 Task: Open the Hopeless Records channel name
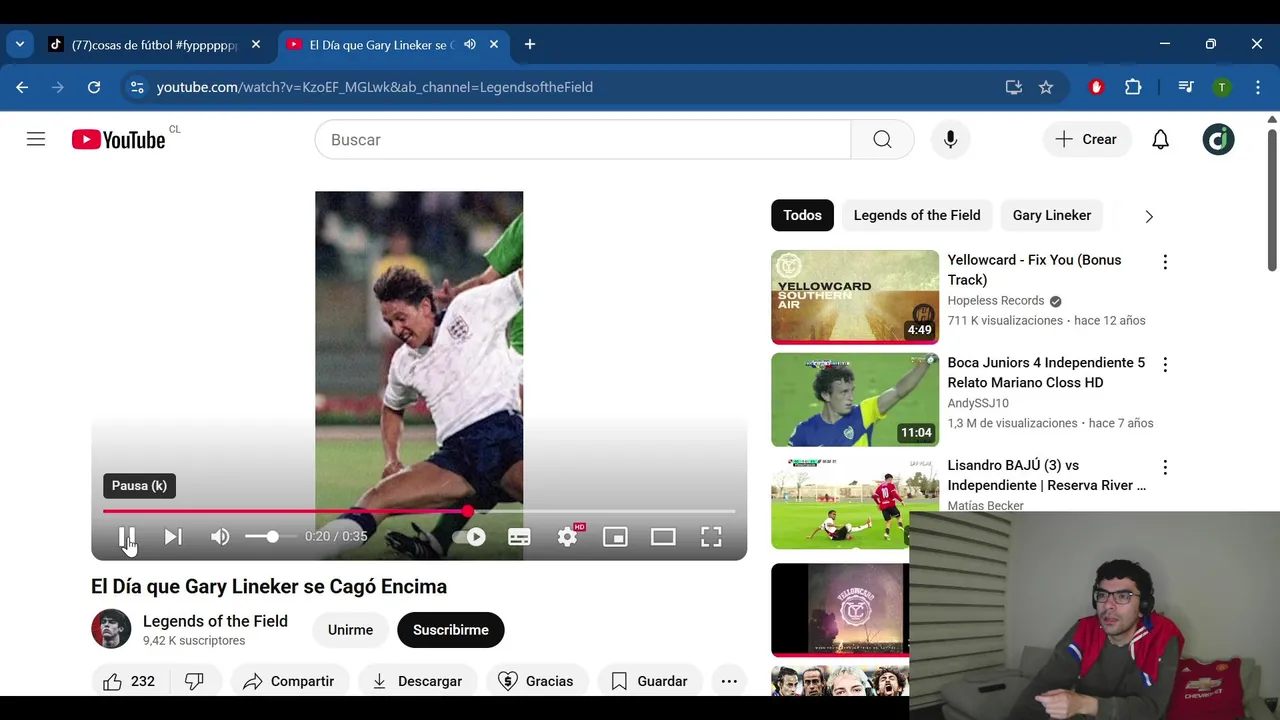996,300
